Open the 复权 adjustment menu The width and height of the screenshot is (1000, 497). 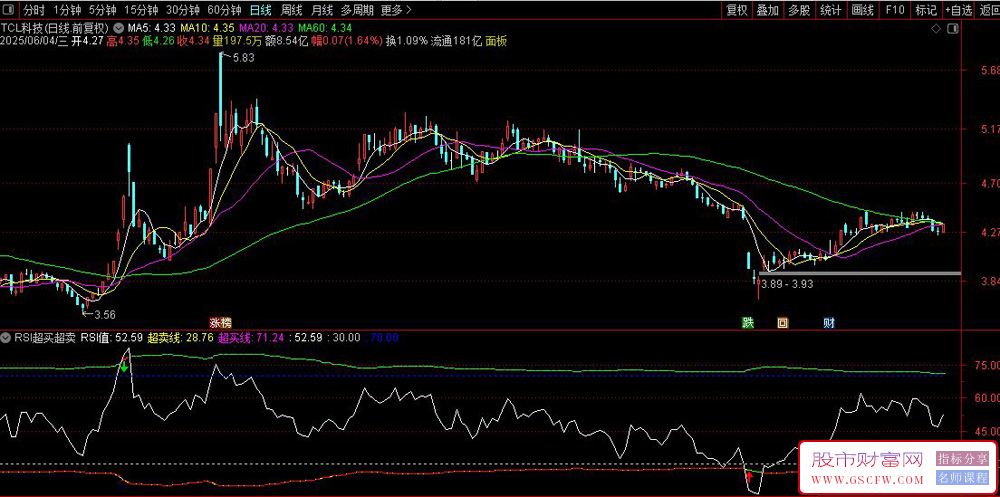[x=737, y=10]
